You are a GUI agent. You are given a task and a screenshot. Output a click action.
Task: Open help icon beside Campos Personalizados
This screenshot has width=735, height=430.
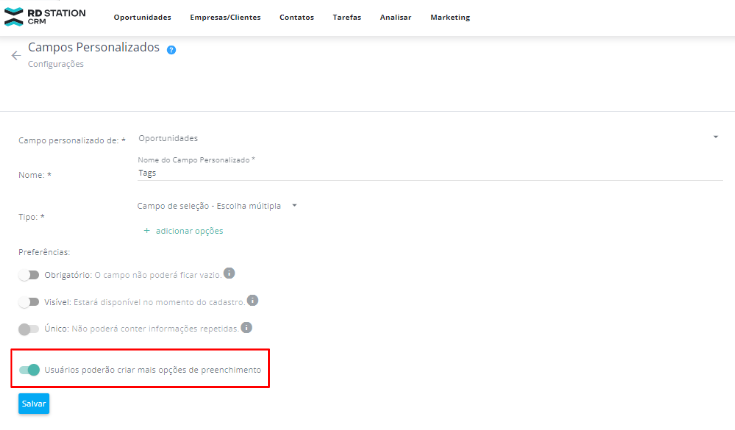click(171, 49)
